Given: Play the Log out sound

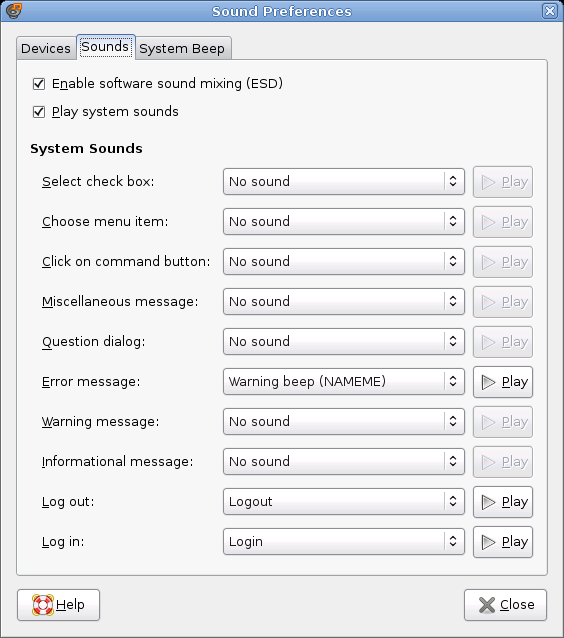Looking at the screenshot, I should point(503,502).
